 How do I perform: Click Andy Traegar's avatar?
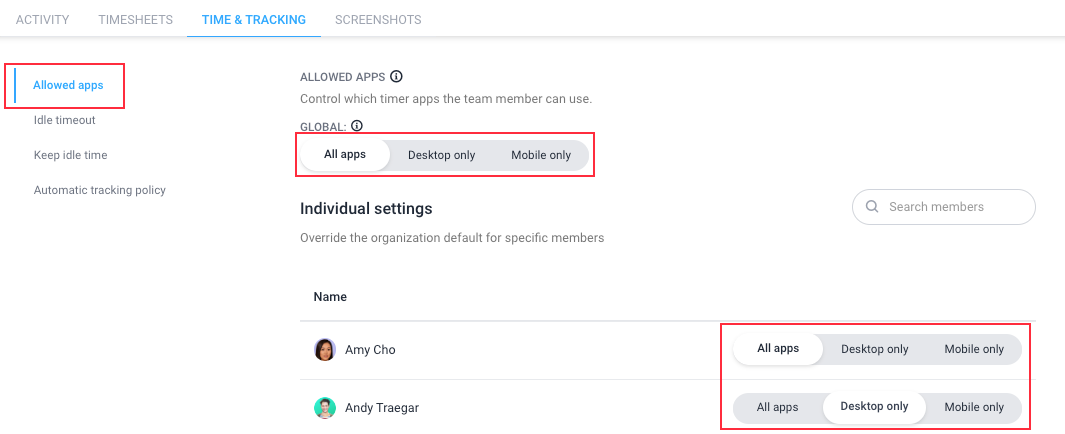click(325, 408)
